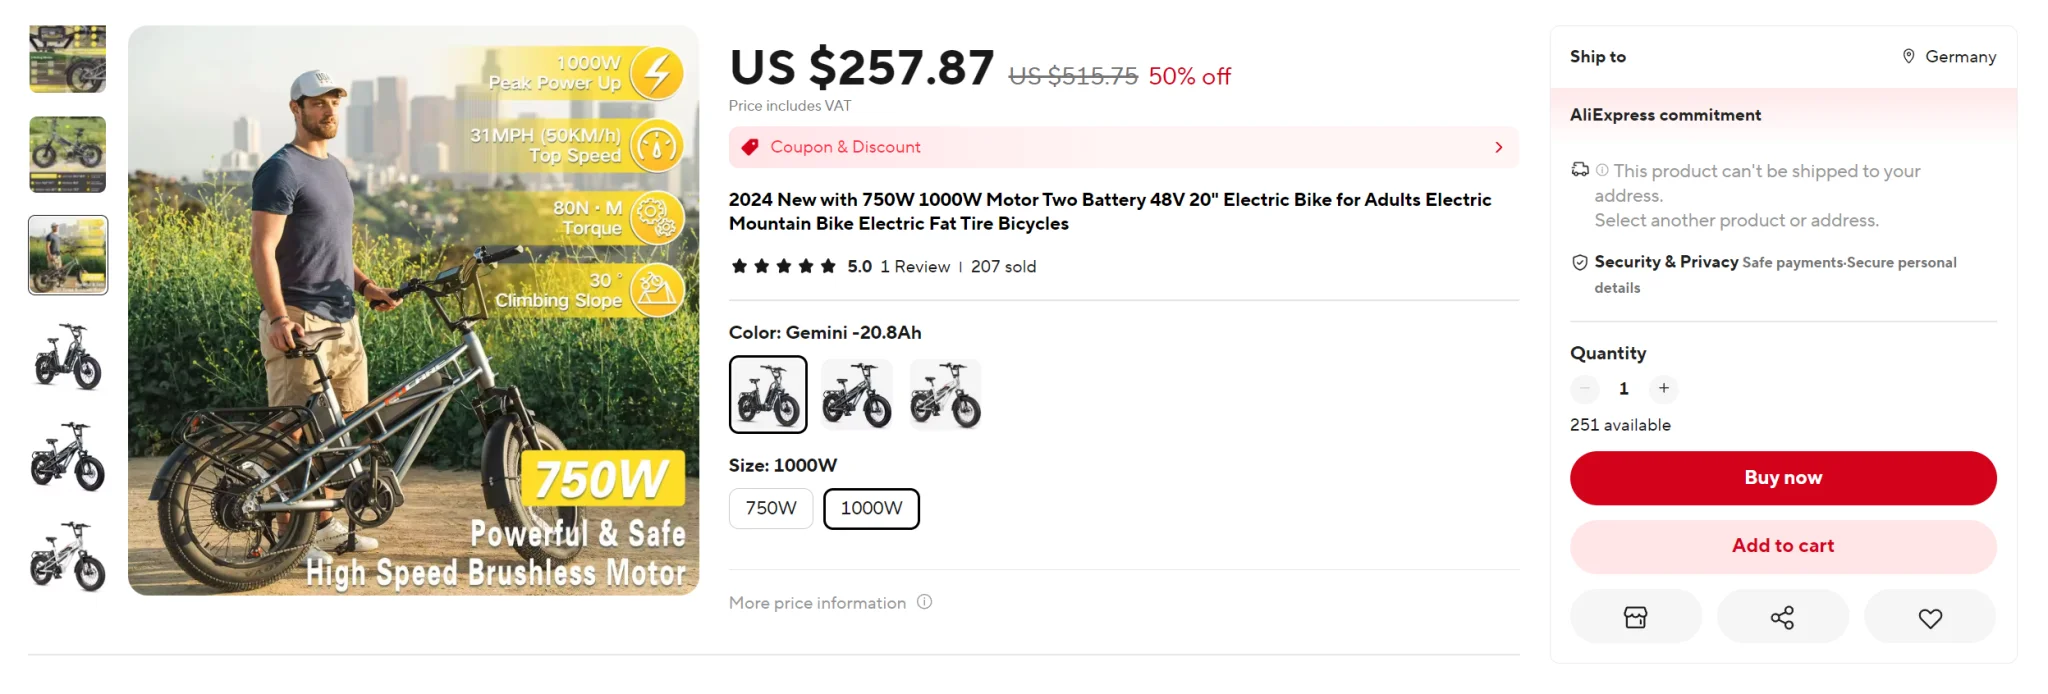The image size is (2048, 694).
Task: Pick the third white bike color variant
Action: click(x=945, y=394)
